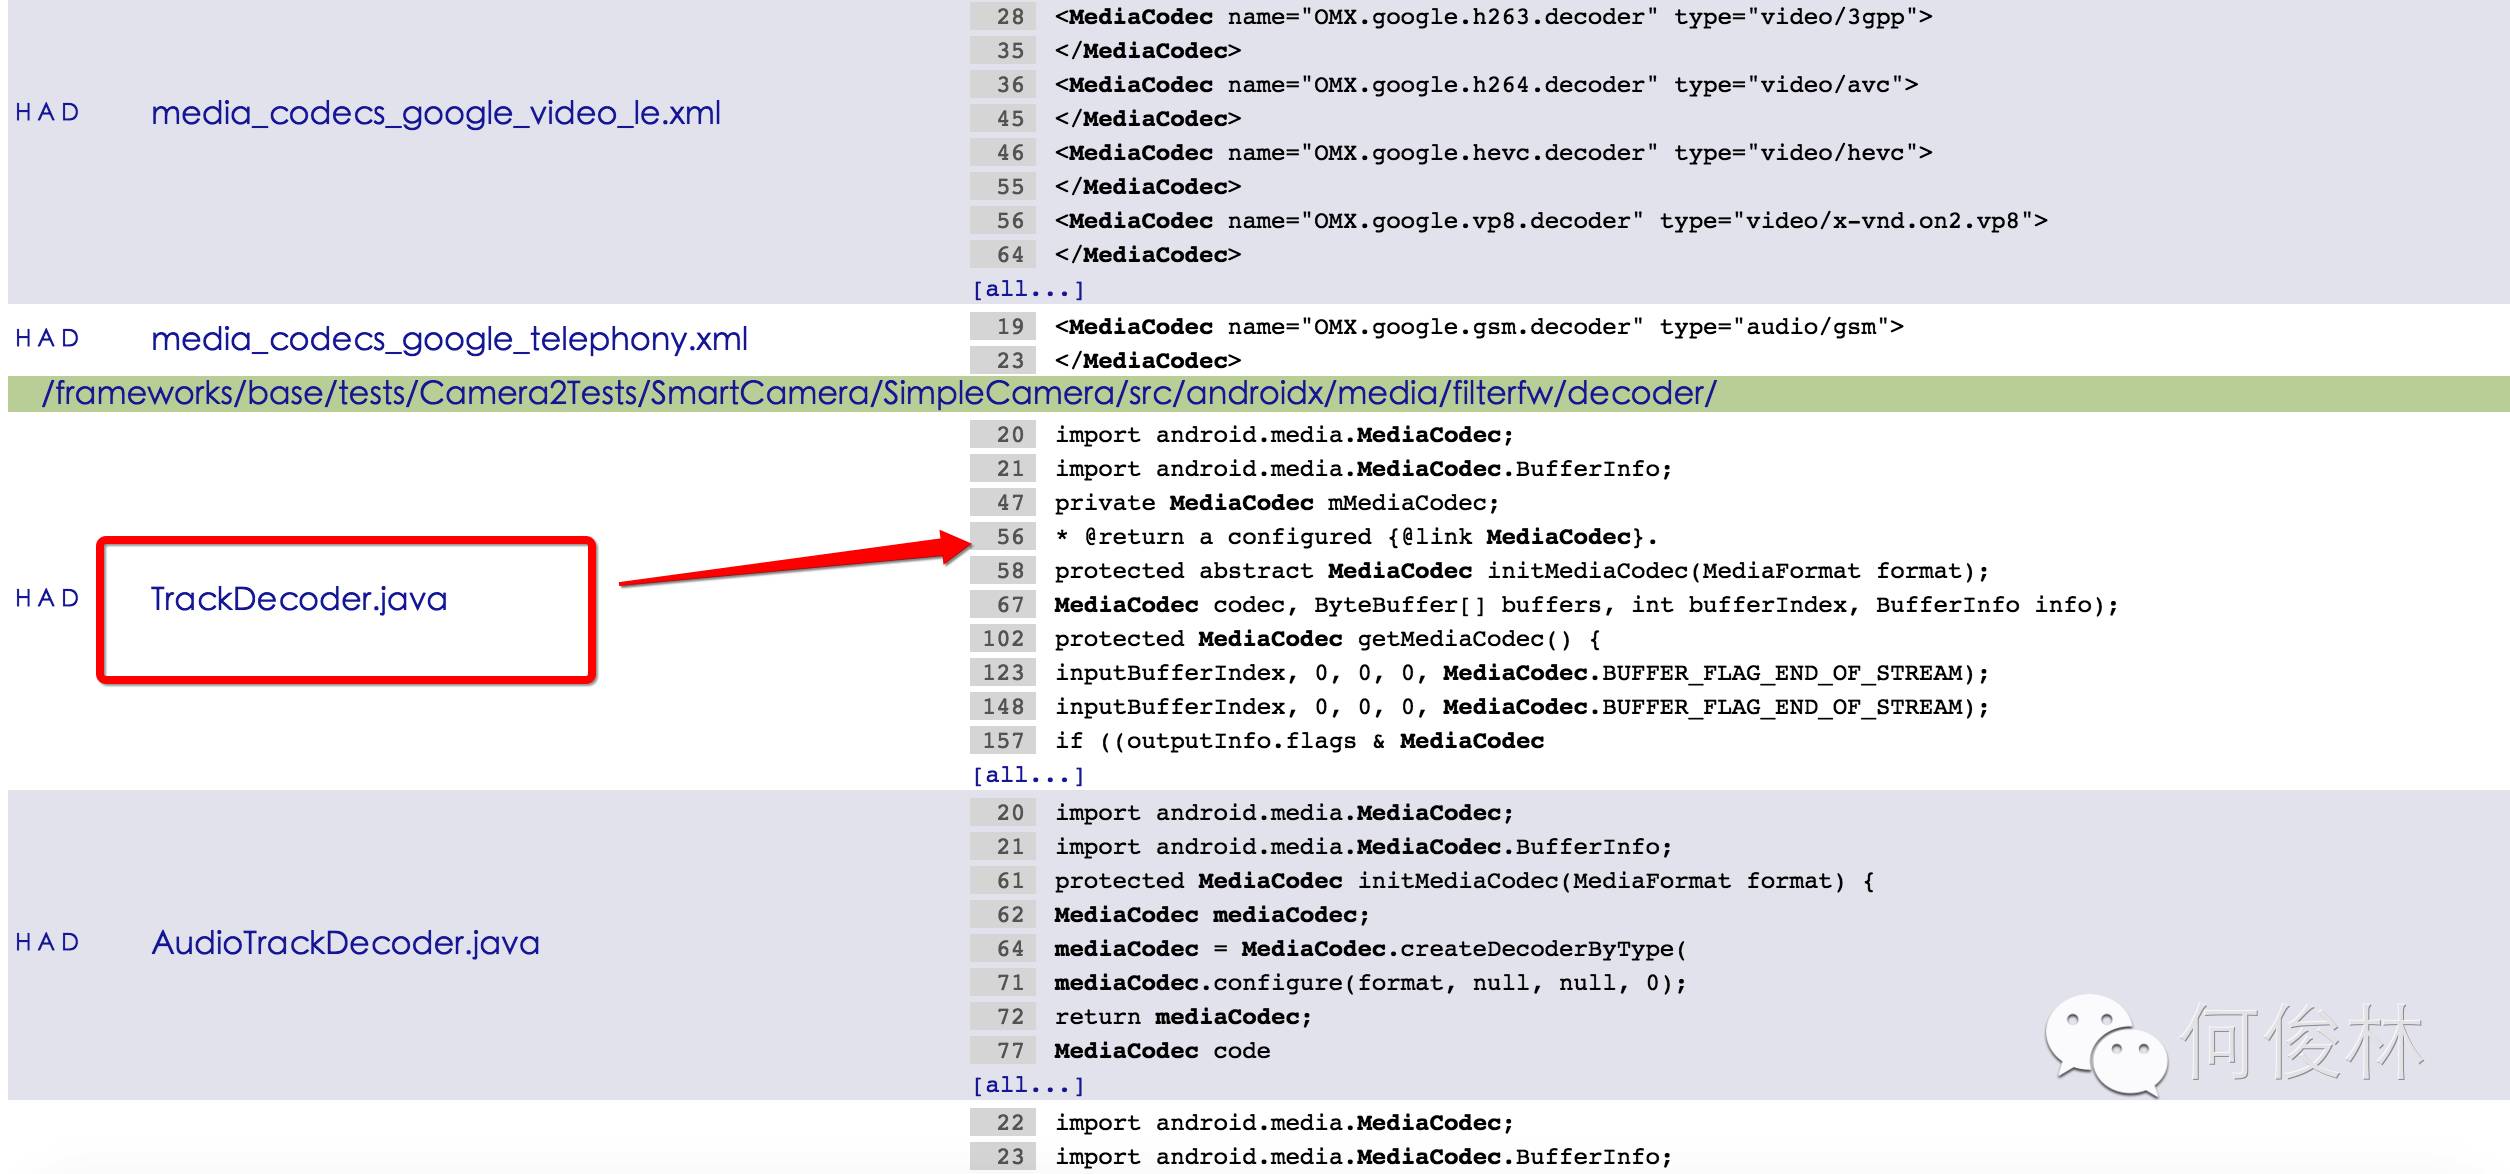Image resolution: width=2510 pixels, height=1174 pixels.
Task: Expand [all...] matches under AudioTrackDecoder.java results
Action: click(x=1028, y=1085)
